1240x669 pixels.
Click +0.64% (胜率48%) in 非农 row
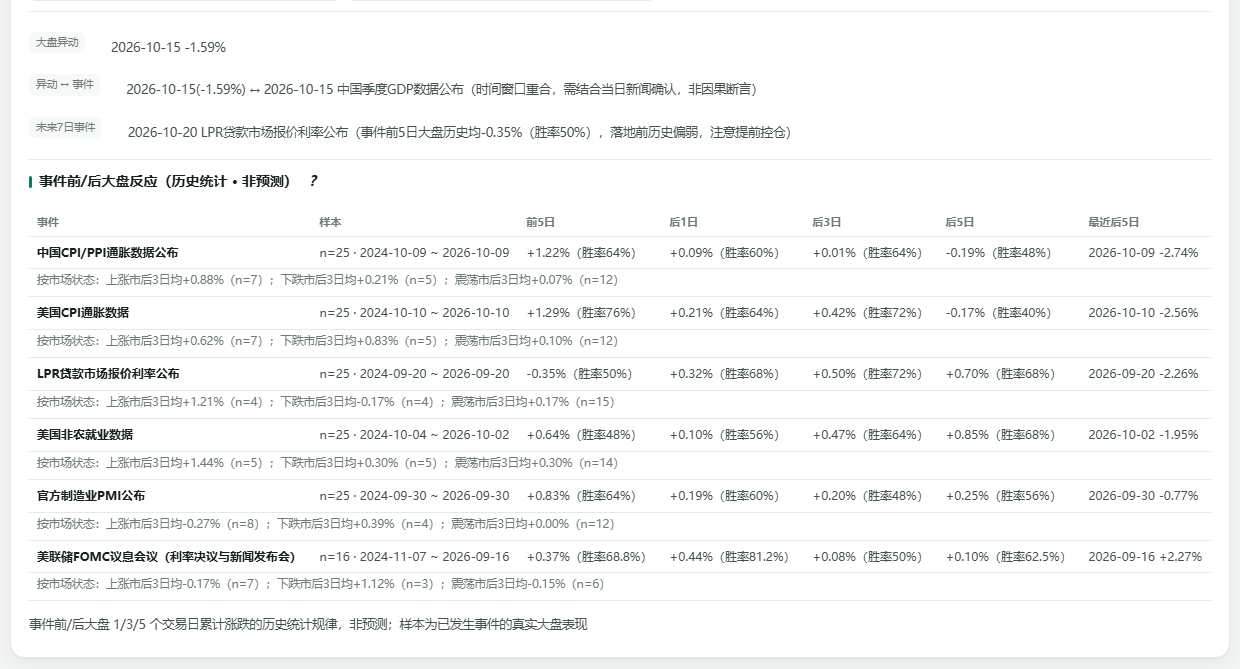[581, 435]
